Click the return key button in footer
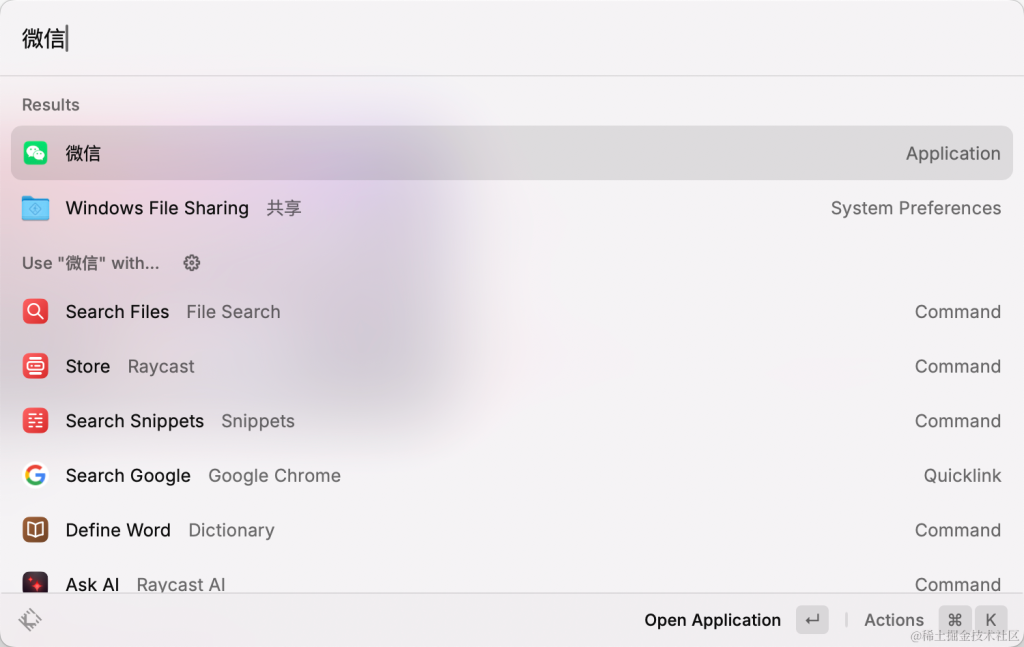This screenshot has width=1024, height=647. click(812, 620)
